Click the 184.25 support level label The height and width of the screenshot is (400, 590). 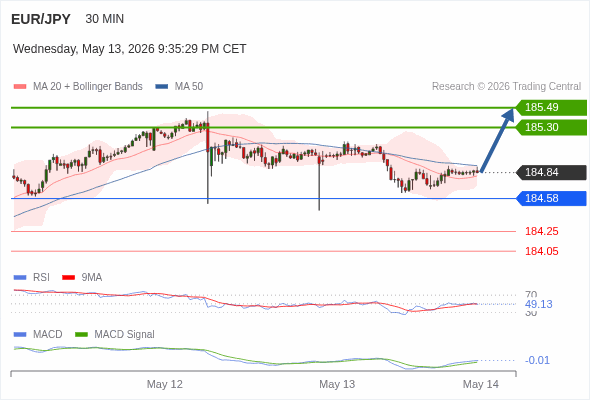542,231
